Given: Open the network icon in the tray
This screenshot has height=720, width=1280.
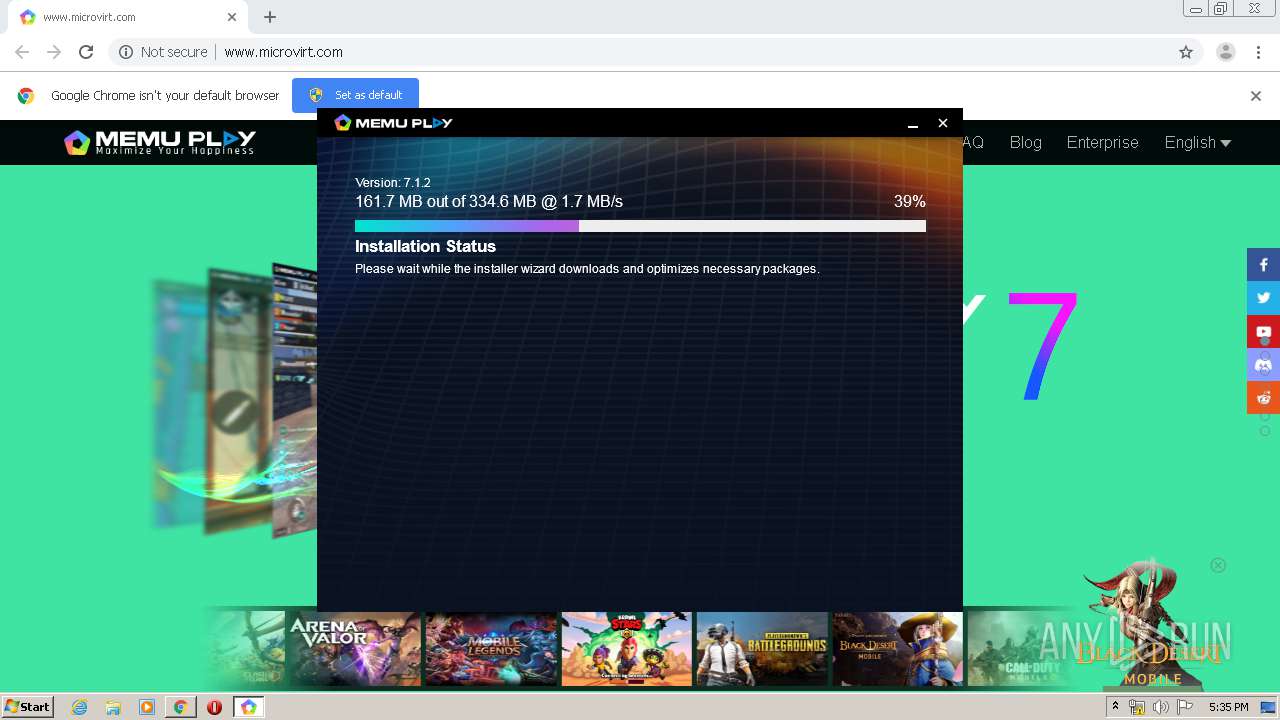Looking at the screenshot, I should click(x=1136, y=707).
